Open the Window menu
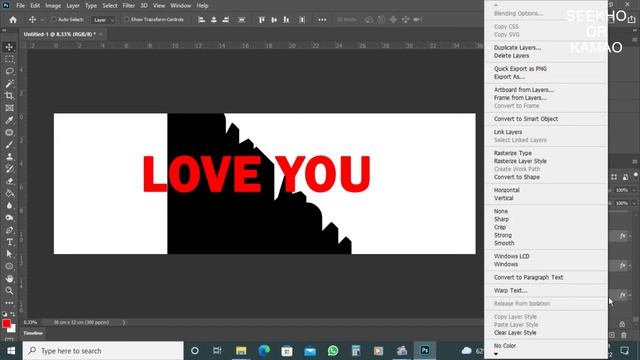 click(180, 6)
